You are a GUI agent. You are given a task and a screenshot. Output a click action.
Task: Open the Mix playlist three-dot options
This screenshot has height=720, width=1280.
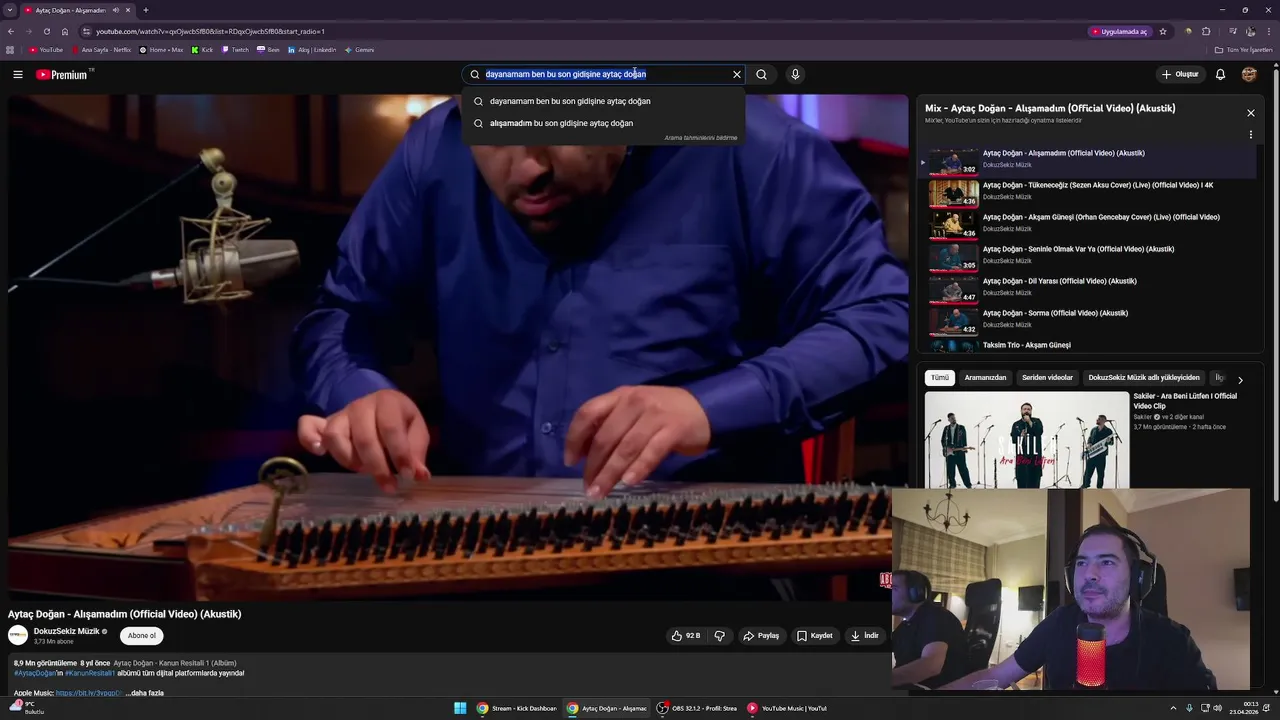coord(1250,134)
